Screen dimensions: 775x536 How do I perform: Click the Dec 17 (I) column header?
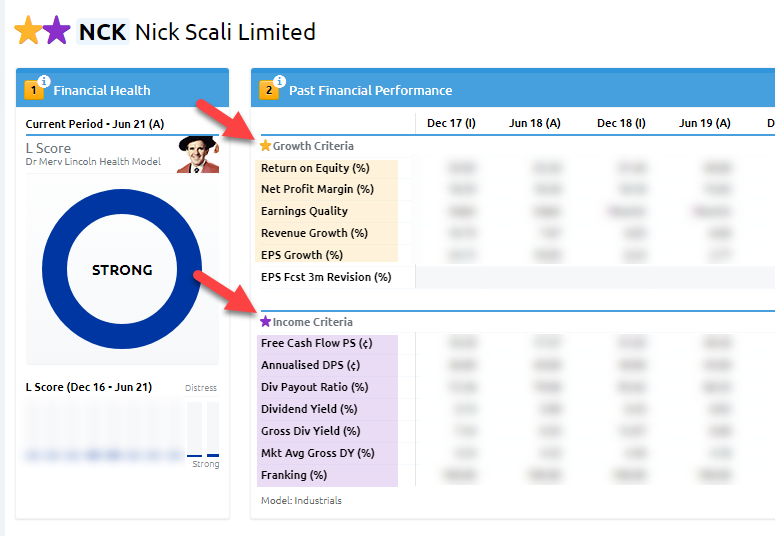point(451,123)
